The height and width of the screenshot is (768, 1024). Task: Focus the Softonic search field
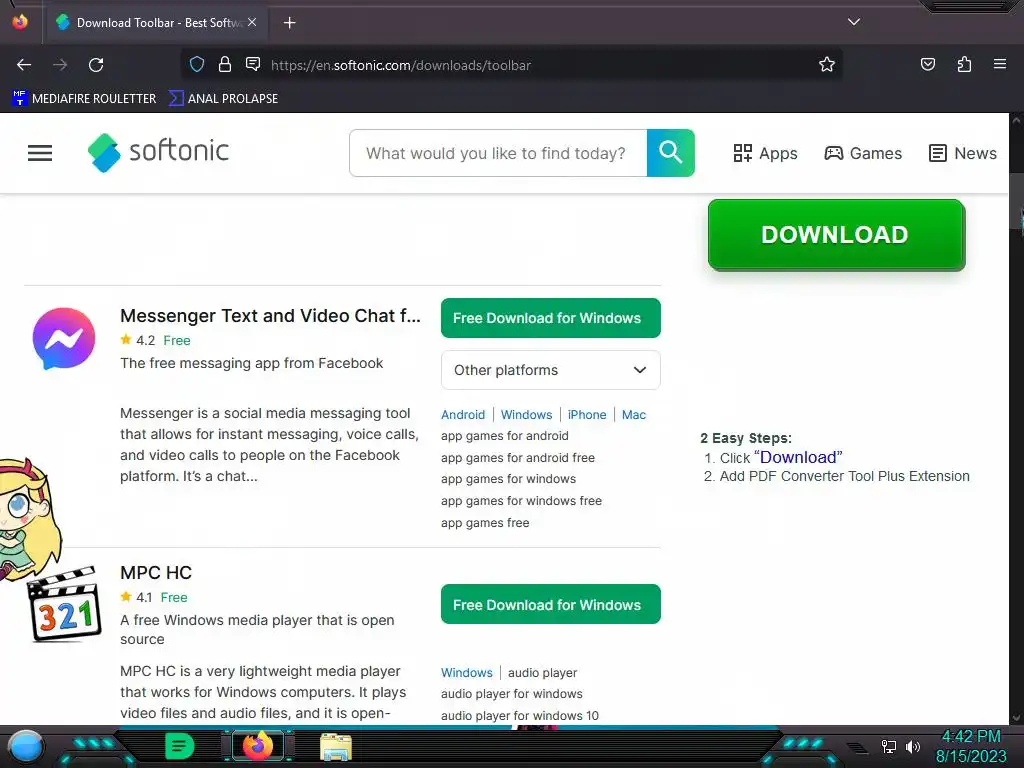[x=498, y=153]
